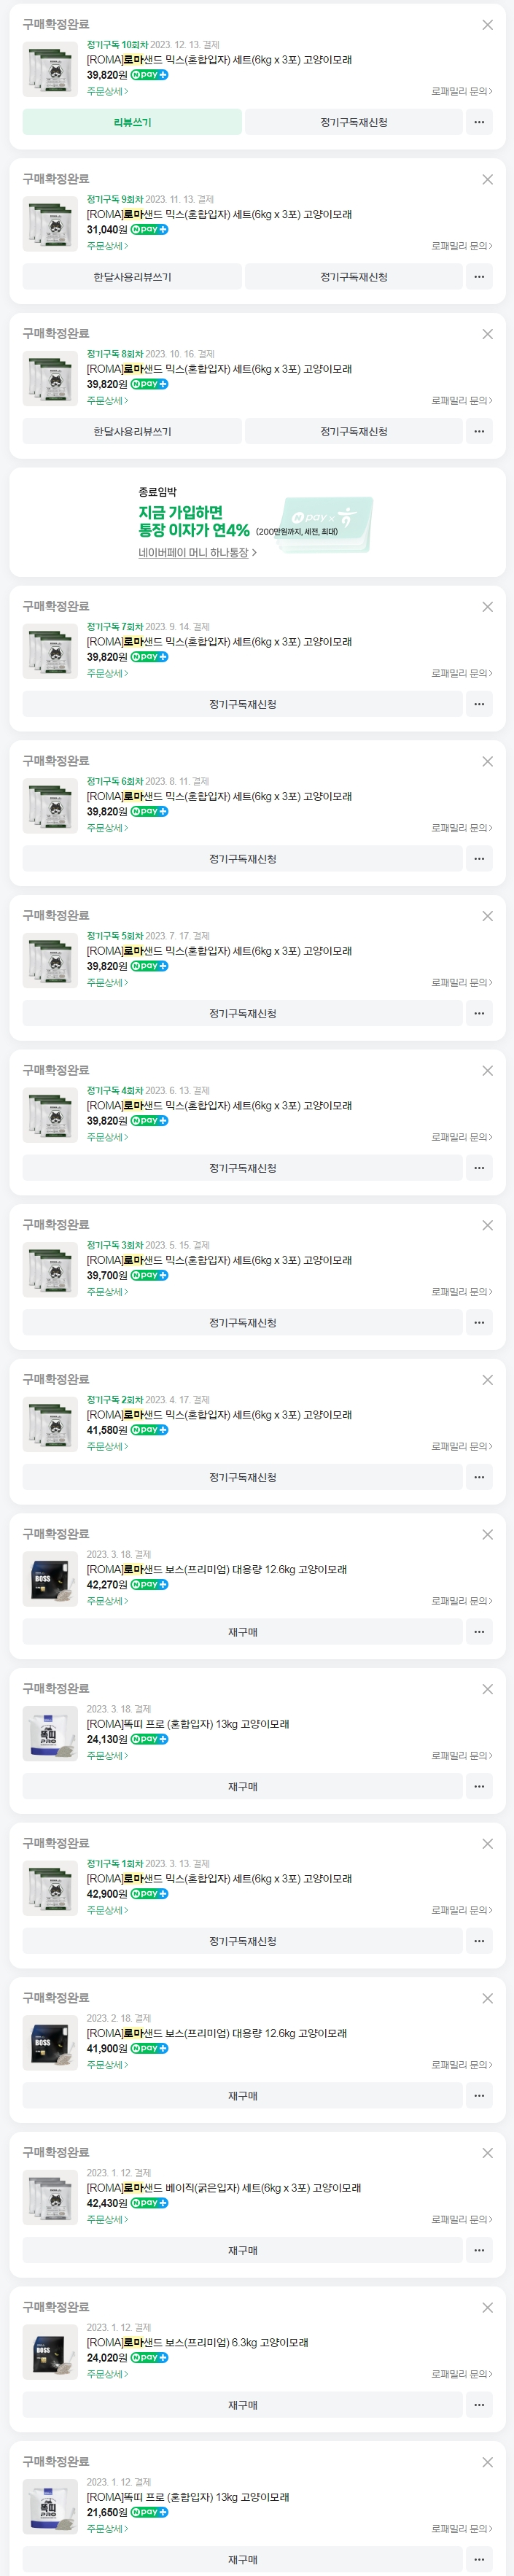Image resolution: width=514 pixels, height=2576 pixels.
Task: Remove the 정기구독 9회차 order with X
Action: (x=487, y=180)
